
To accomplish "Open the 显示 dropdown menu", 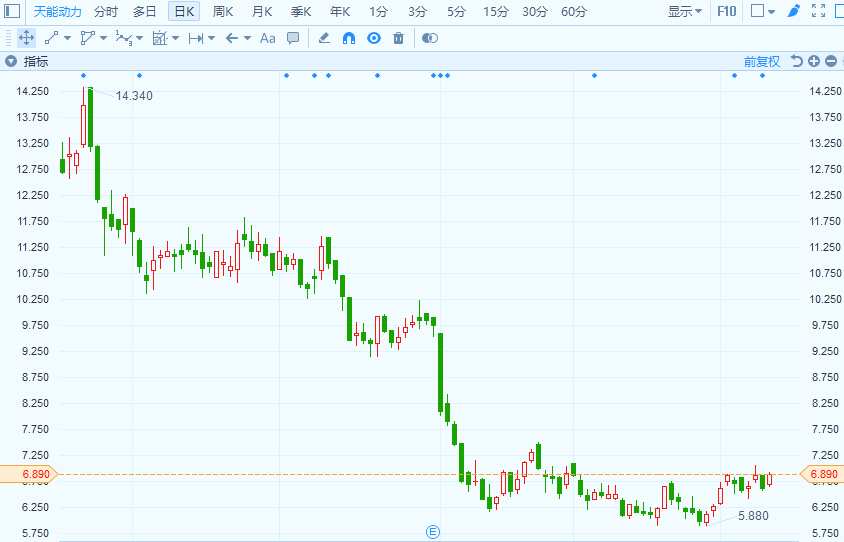I will (x=685, y=11).
